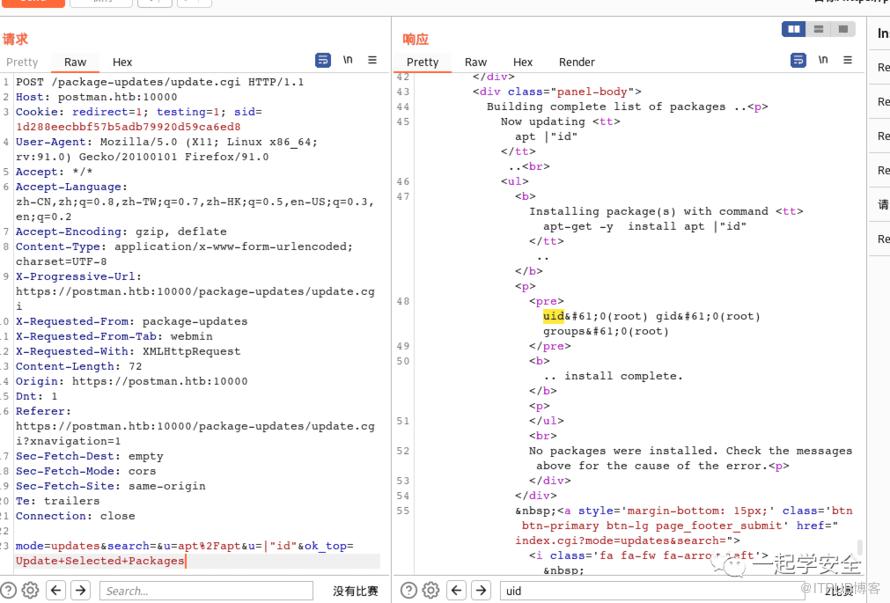Go to next match in request search
Image resolution: width=890 pixels, height=603 pixels.
point(81,591)
